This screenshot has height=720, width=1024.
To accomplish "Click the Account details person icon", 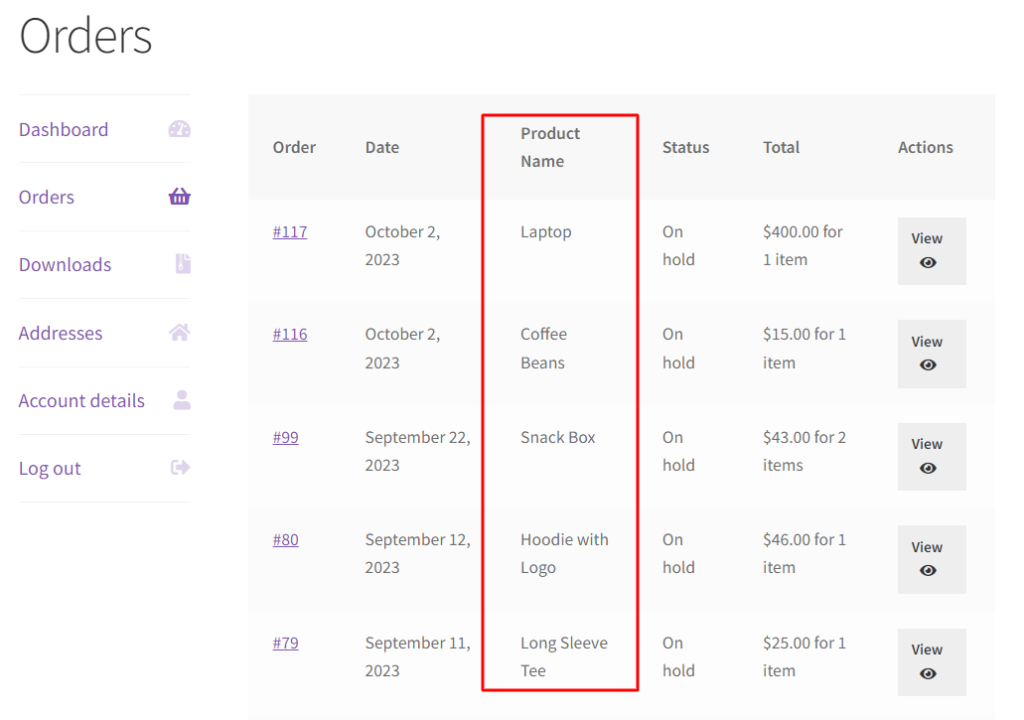I will [182, 399].
